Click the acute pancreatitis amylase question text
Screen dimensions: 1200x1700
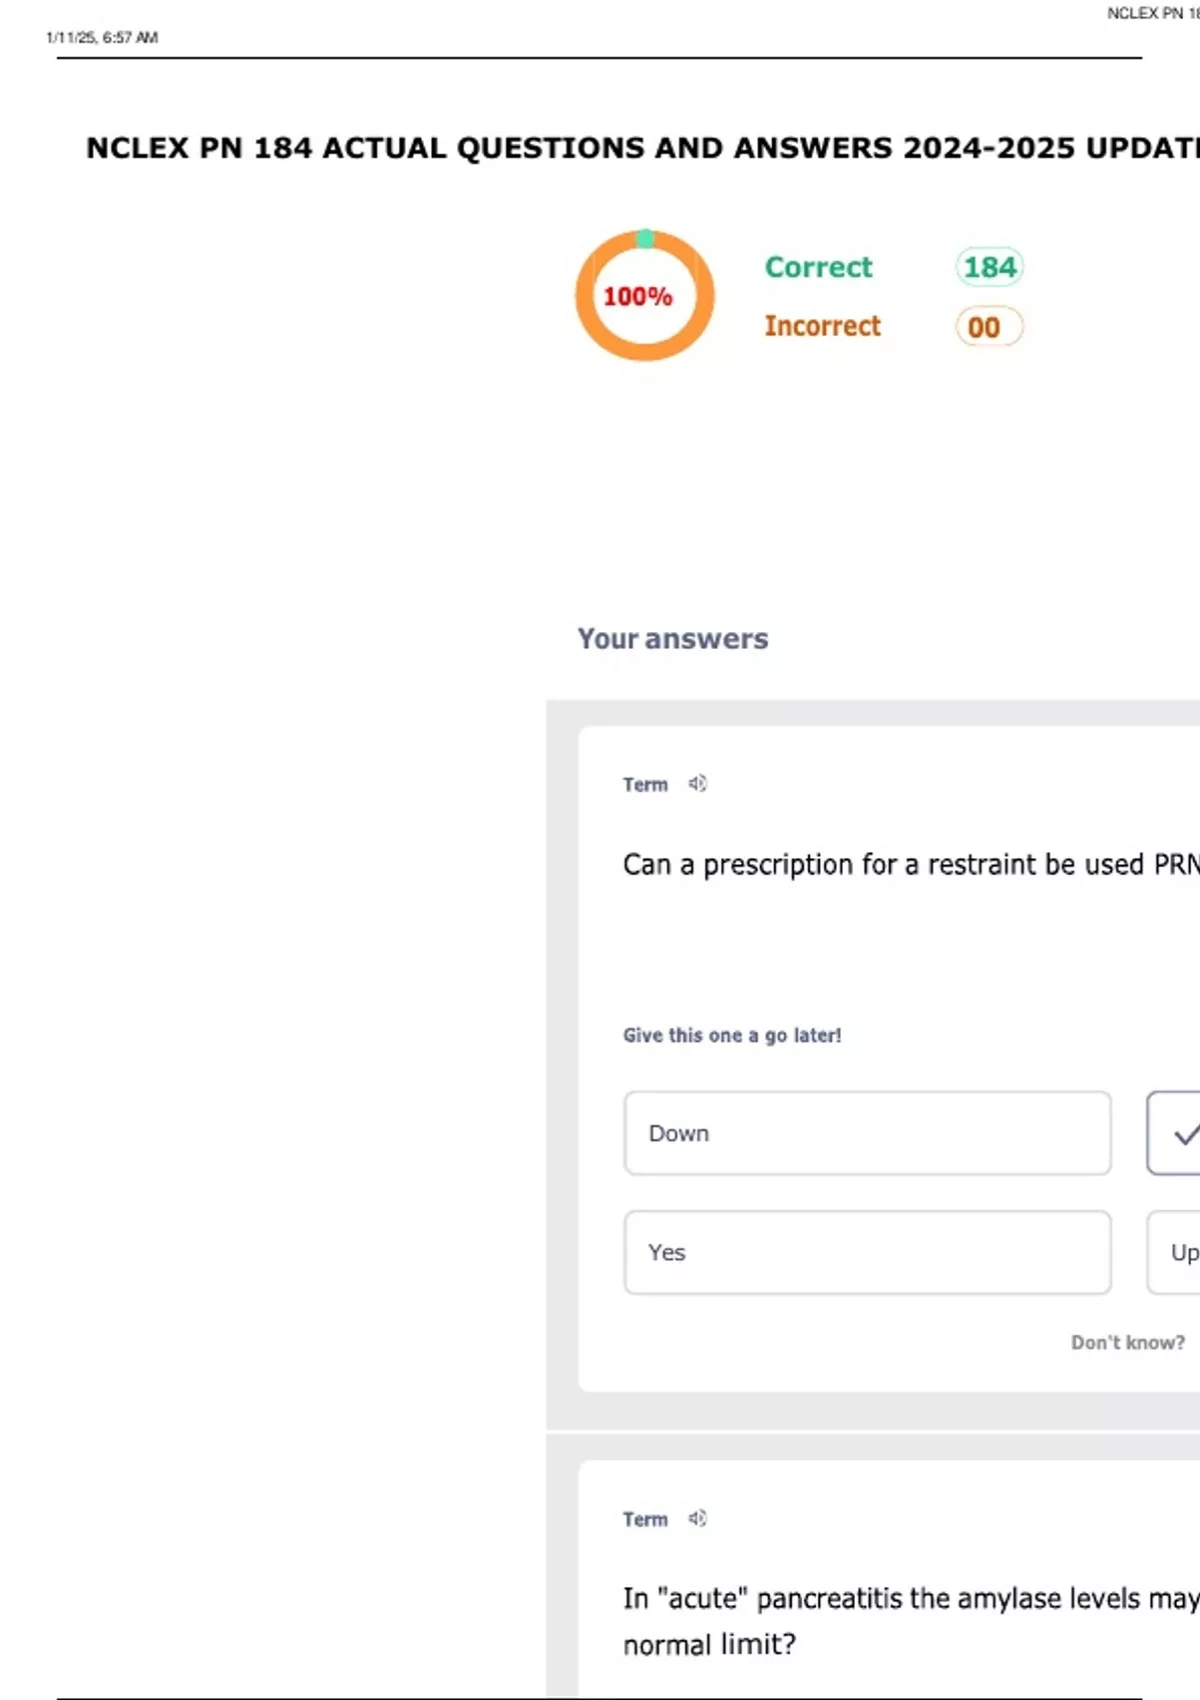click(x=911, y=1621)
